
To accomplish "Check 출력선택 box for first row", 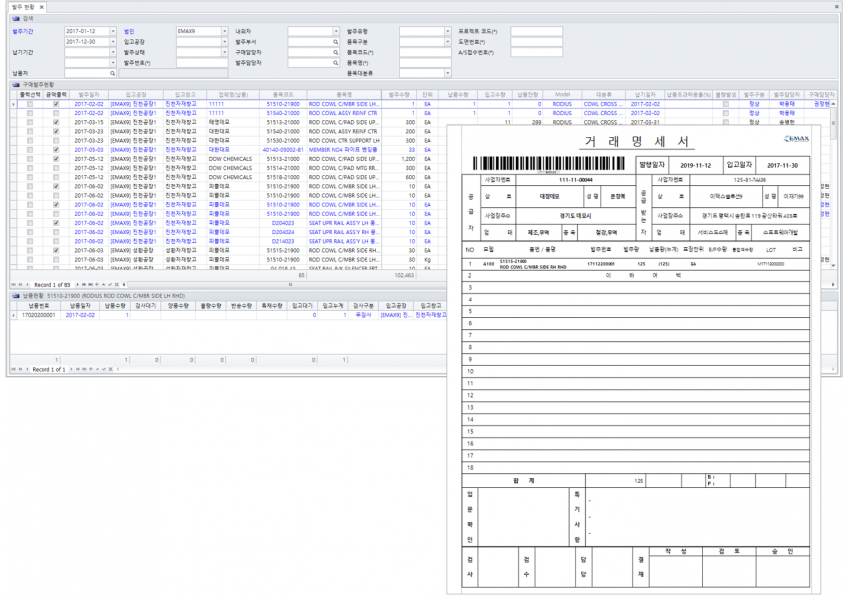I will [30, 103].
